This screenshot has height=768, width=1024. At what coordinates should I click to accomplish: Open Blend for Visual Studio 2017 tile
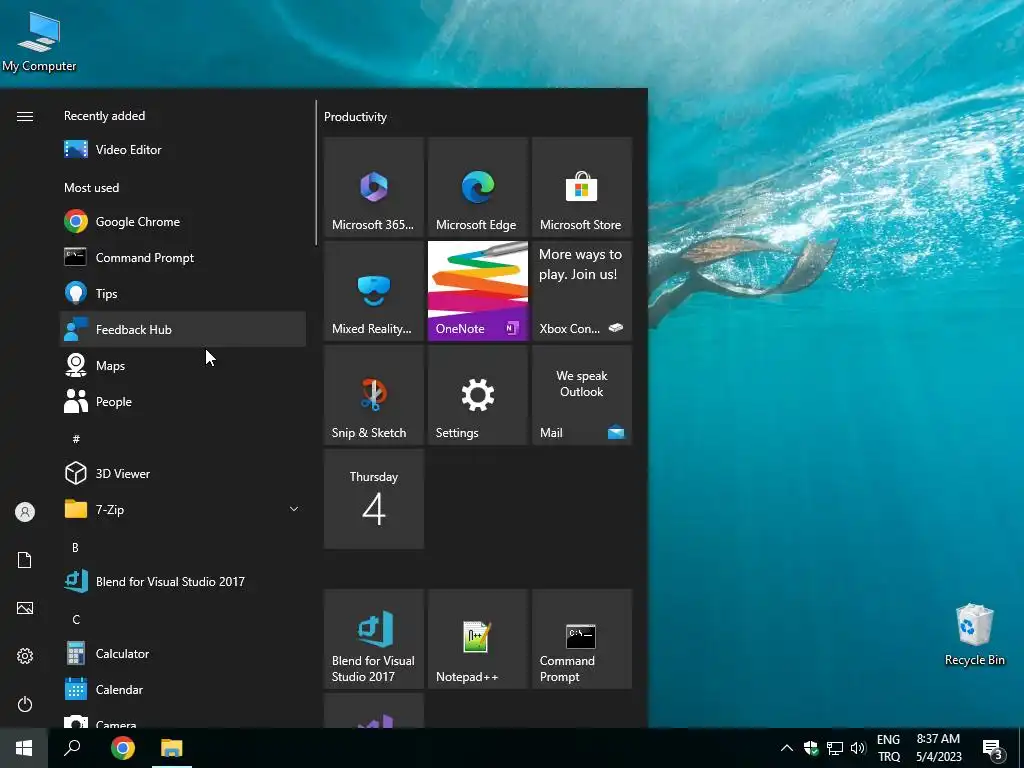(x=374, y=639)
